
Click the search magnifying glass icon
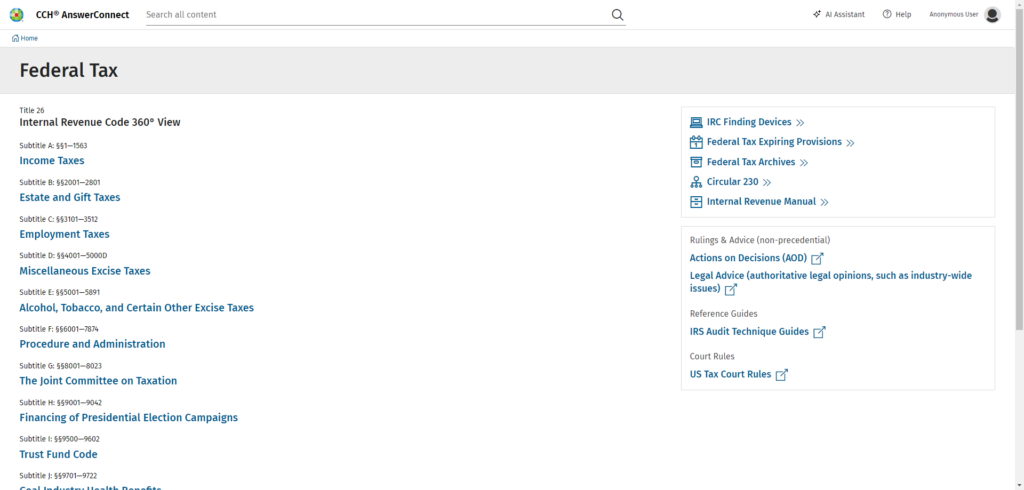(617, 15)
